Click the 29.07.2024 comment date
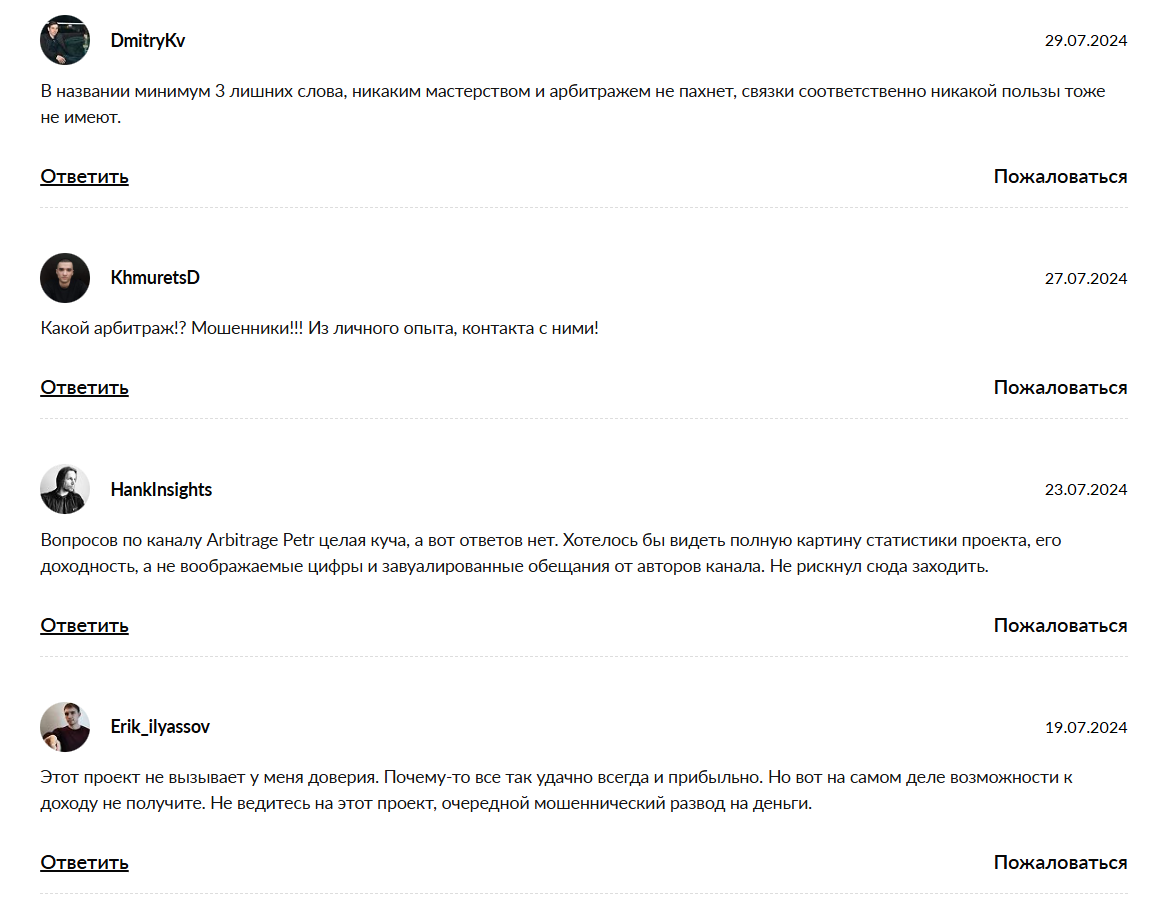This screenshot has width=1152, height=919. (x=1085, y=41)
